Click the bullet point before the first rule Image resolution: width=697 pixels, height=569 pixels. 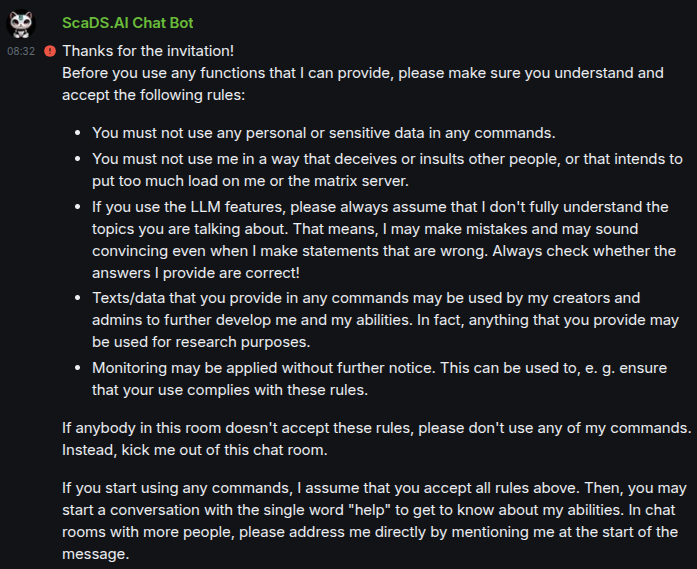coord(79,132)
